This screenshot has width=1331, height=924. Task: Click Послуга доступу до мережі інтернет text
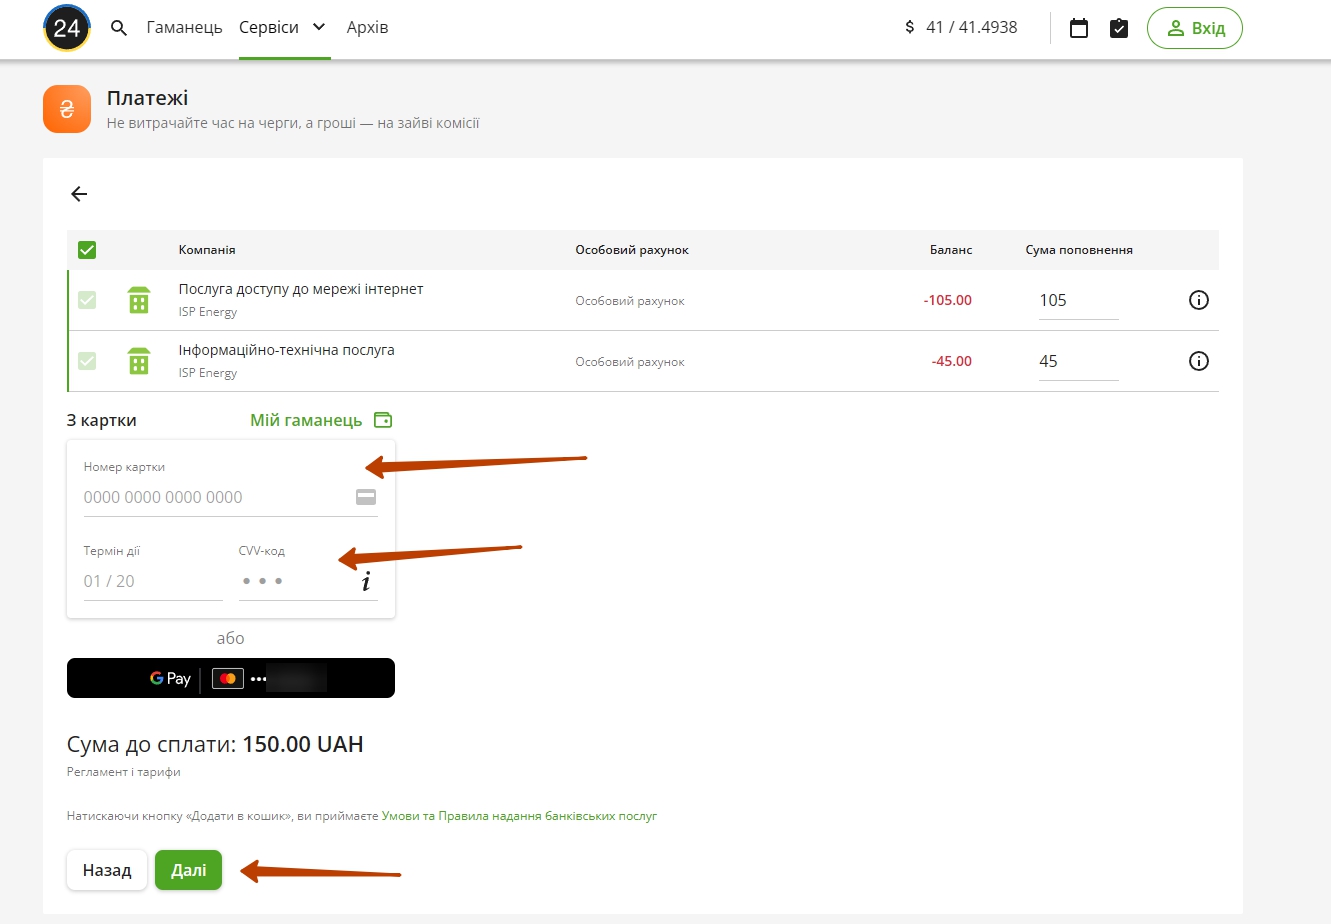(301, 289)
